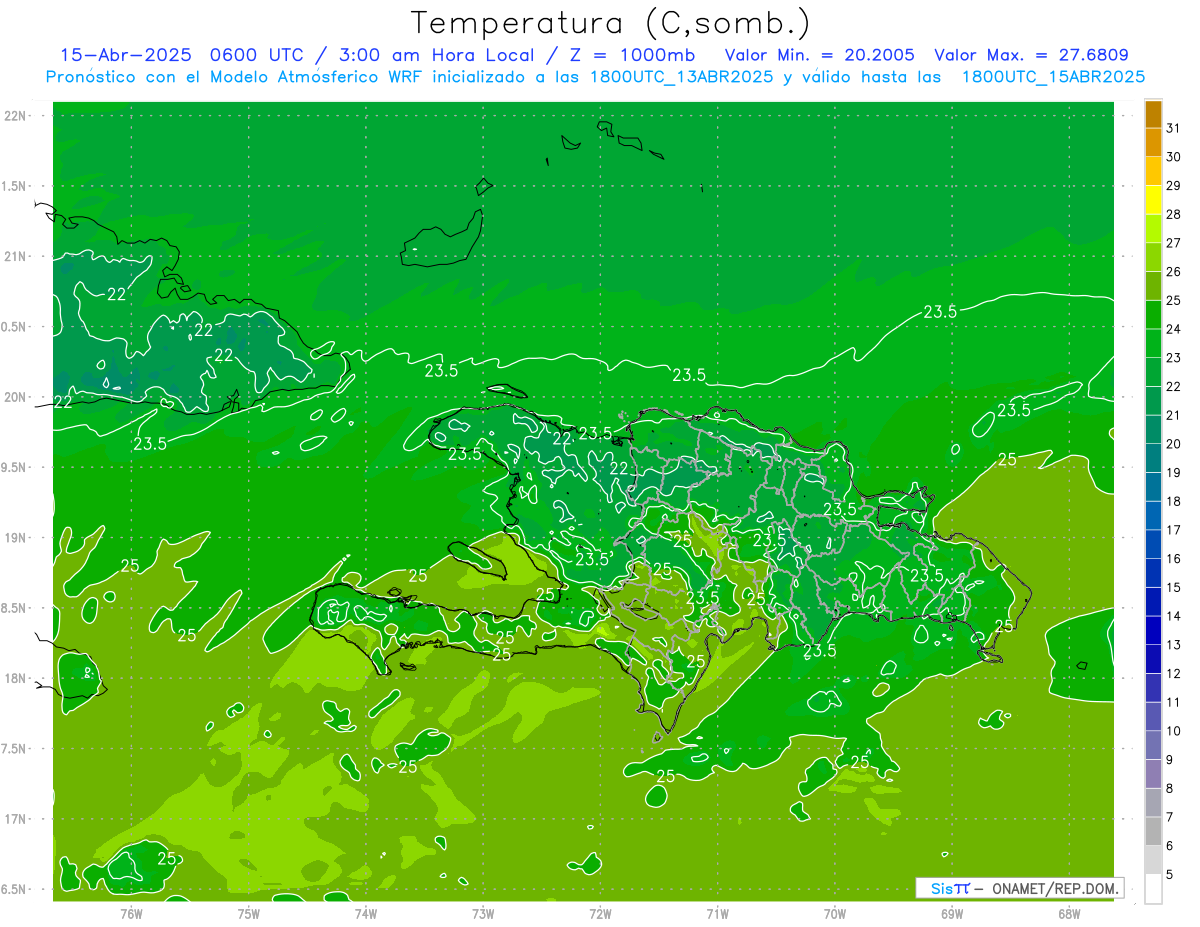Click the 22N latitude axis label
The height and width of the screenshot is (927, 1200).
(x=15, y=116)
